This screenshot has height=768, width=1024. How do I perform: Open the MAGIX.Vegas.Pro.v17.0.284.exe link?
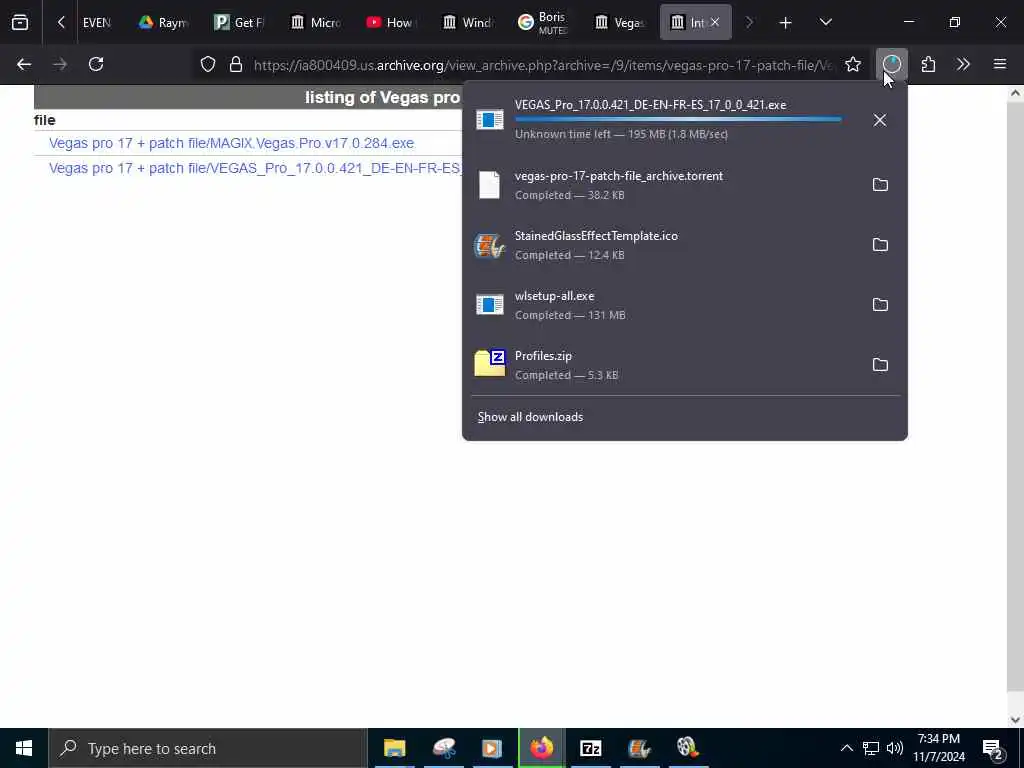231,143
